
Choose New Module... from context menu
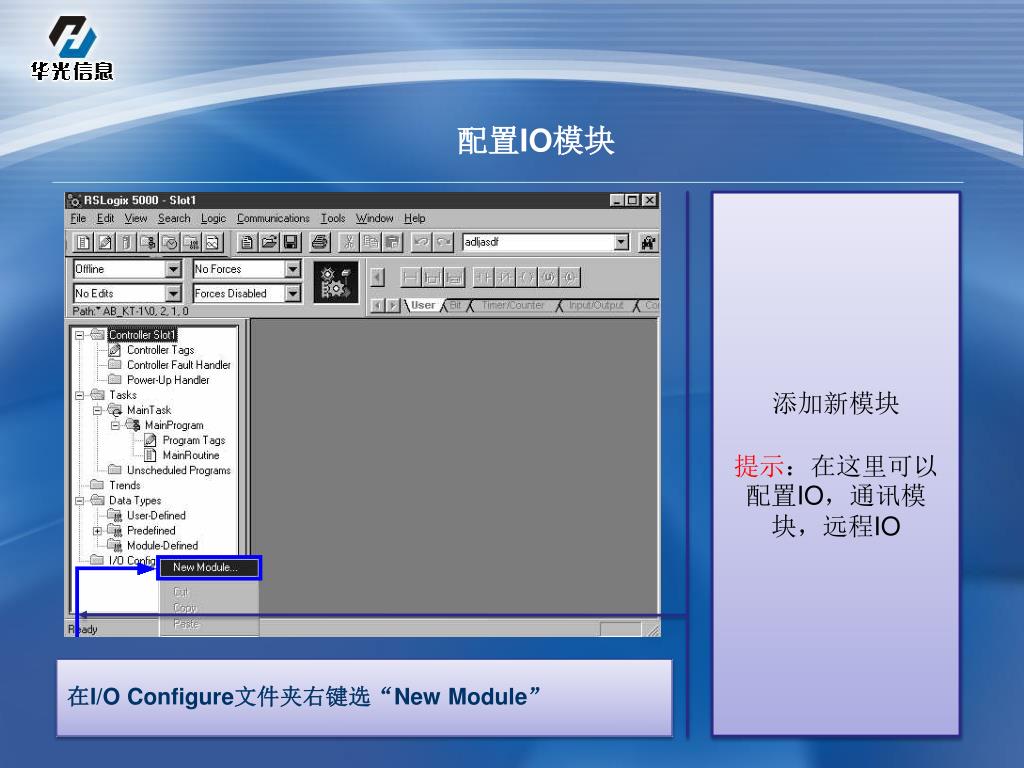(x=209, y=568)
